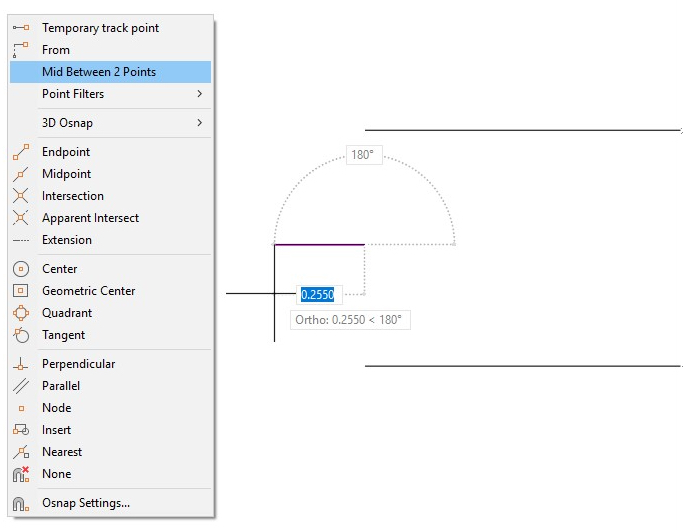This screenshot has width=683, height=530.
Task: Choose the Quadrant menu entry
Action: pyautogui.click(x=110, y=313)
